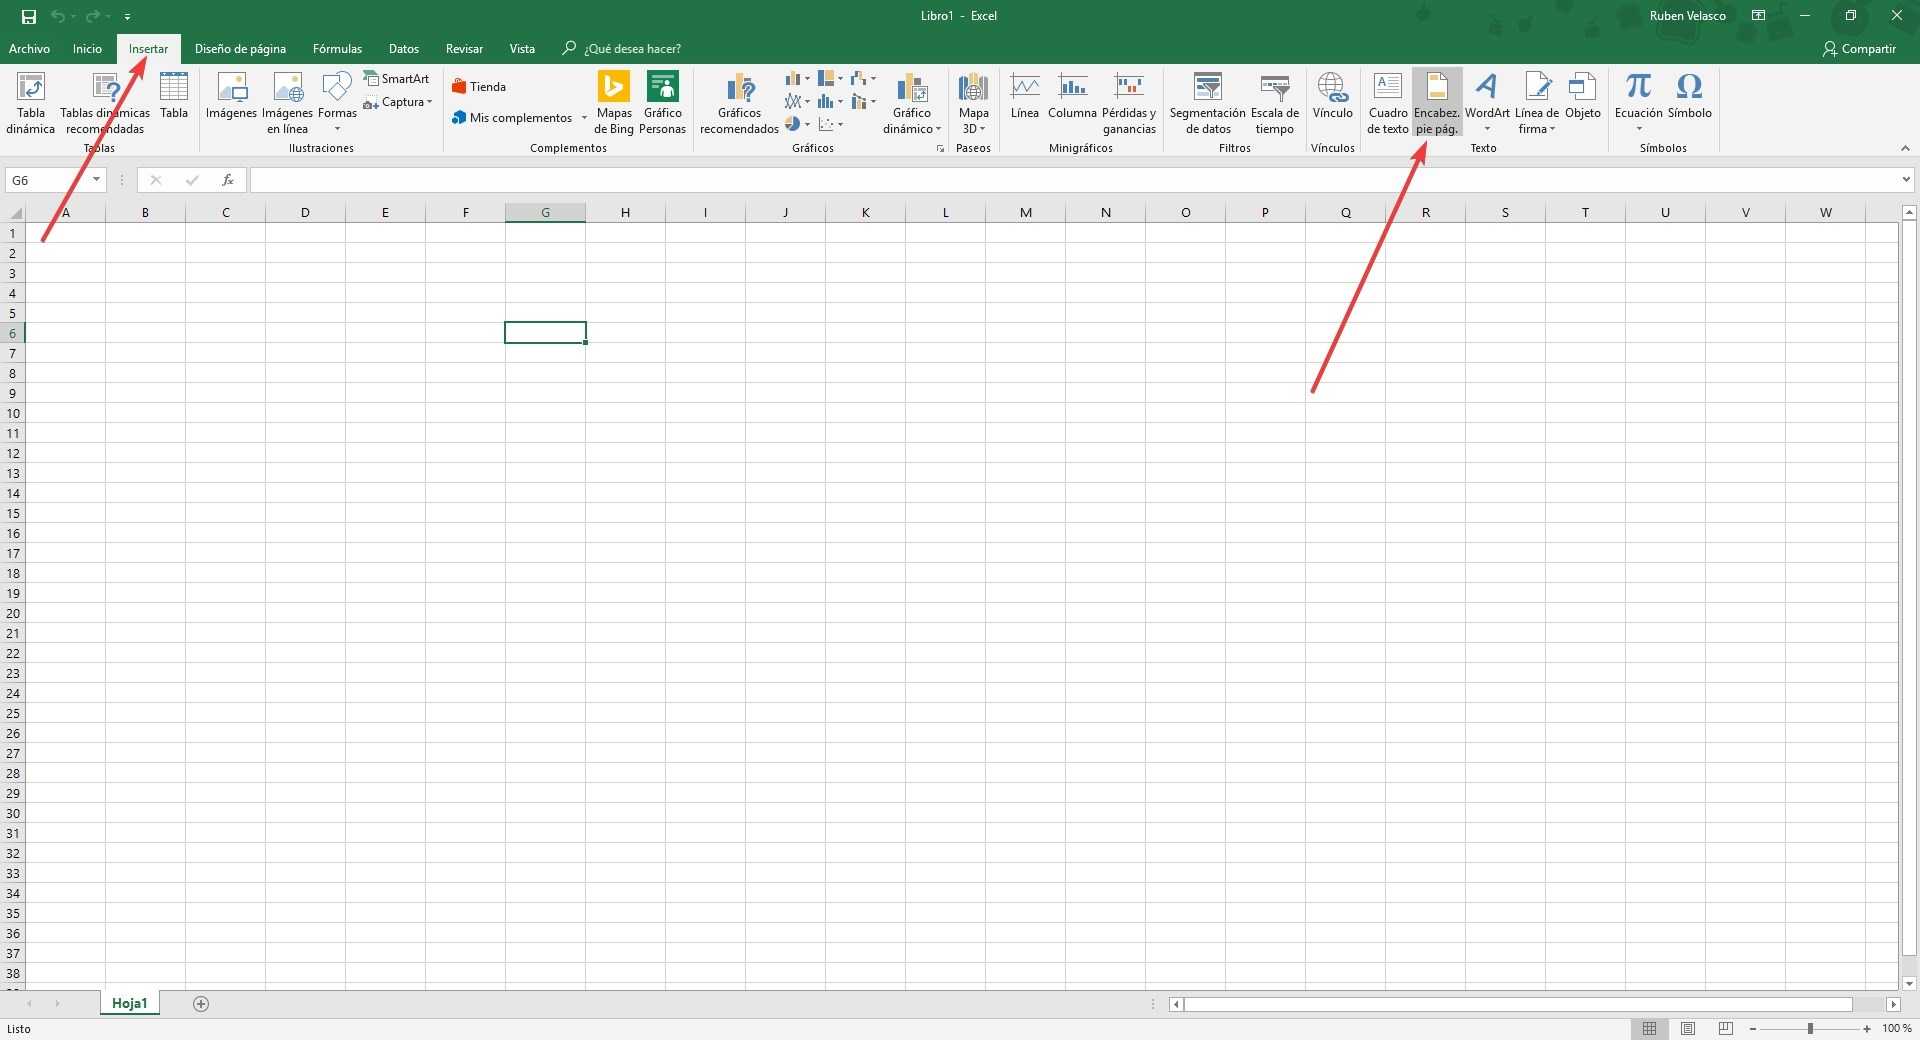Click the Mapas de Bing icon
Viewport: 1920px width, 1040px height.
[613, 102]
